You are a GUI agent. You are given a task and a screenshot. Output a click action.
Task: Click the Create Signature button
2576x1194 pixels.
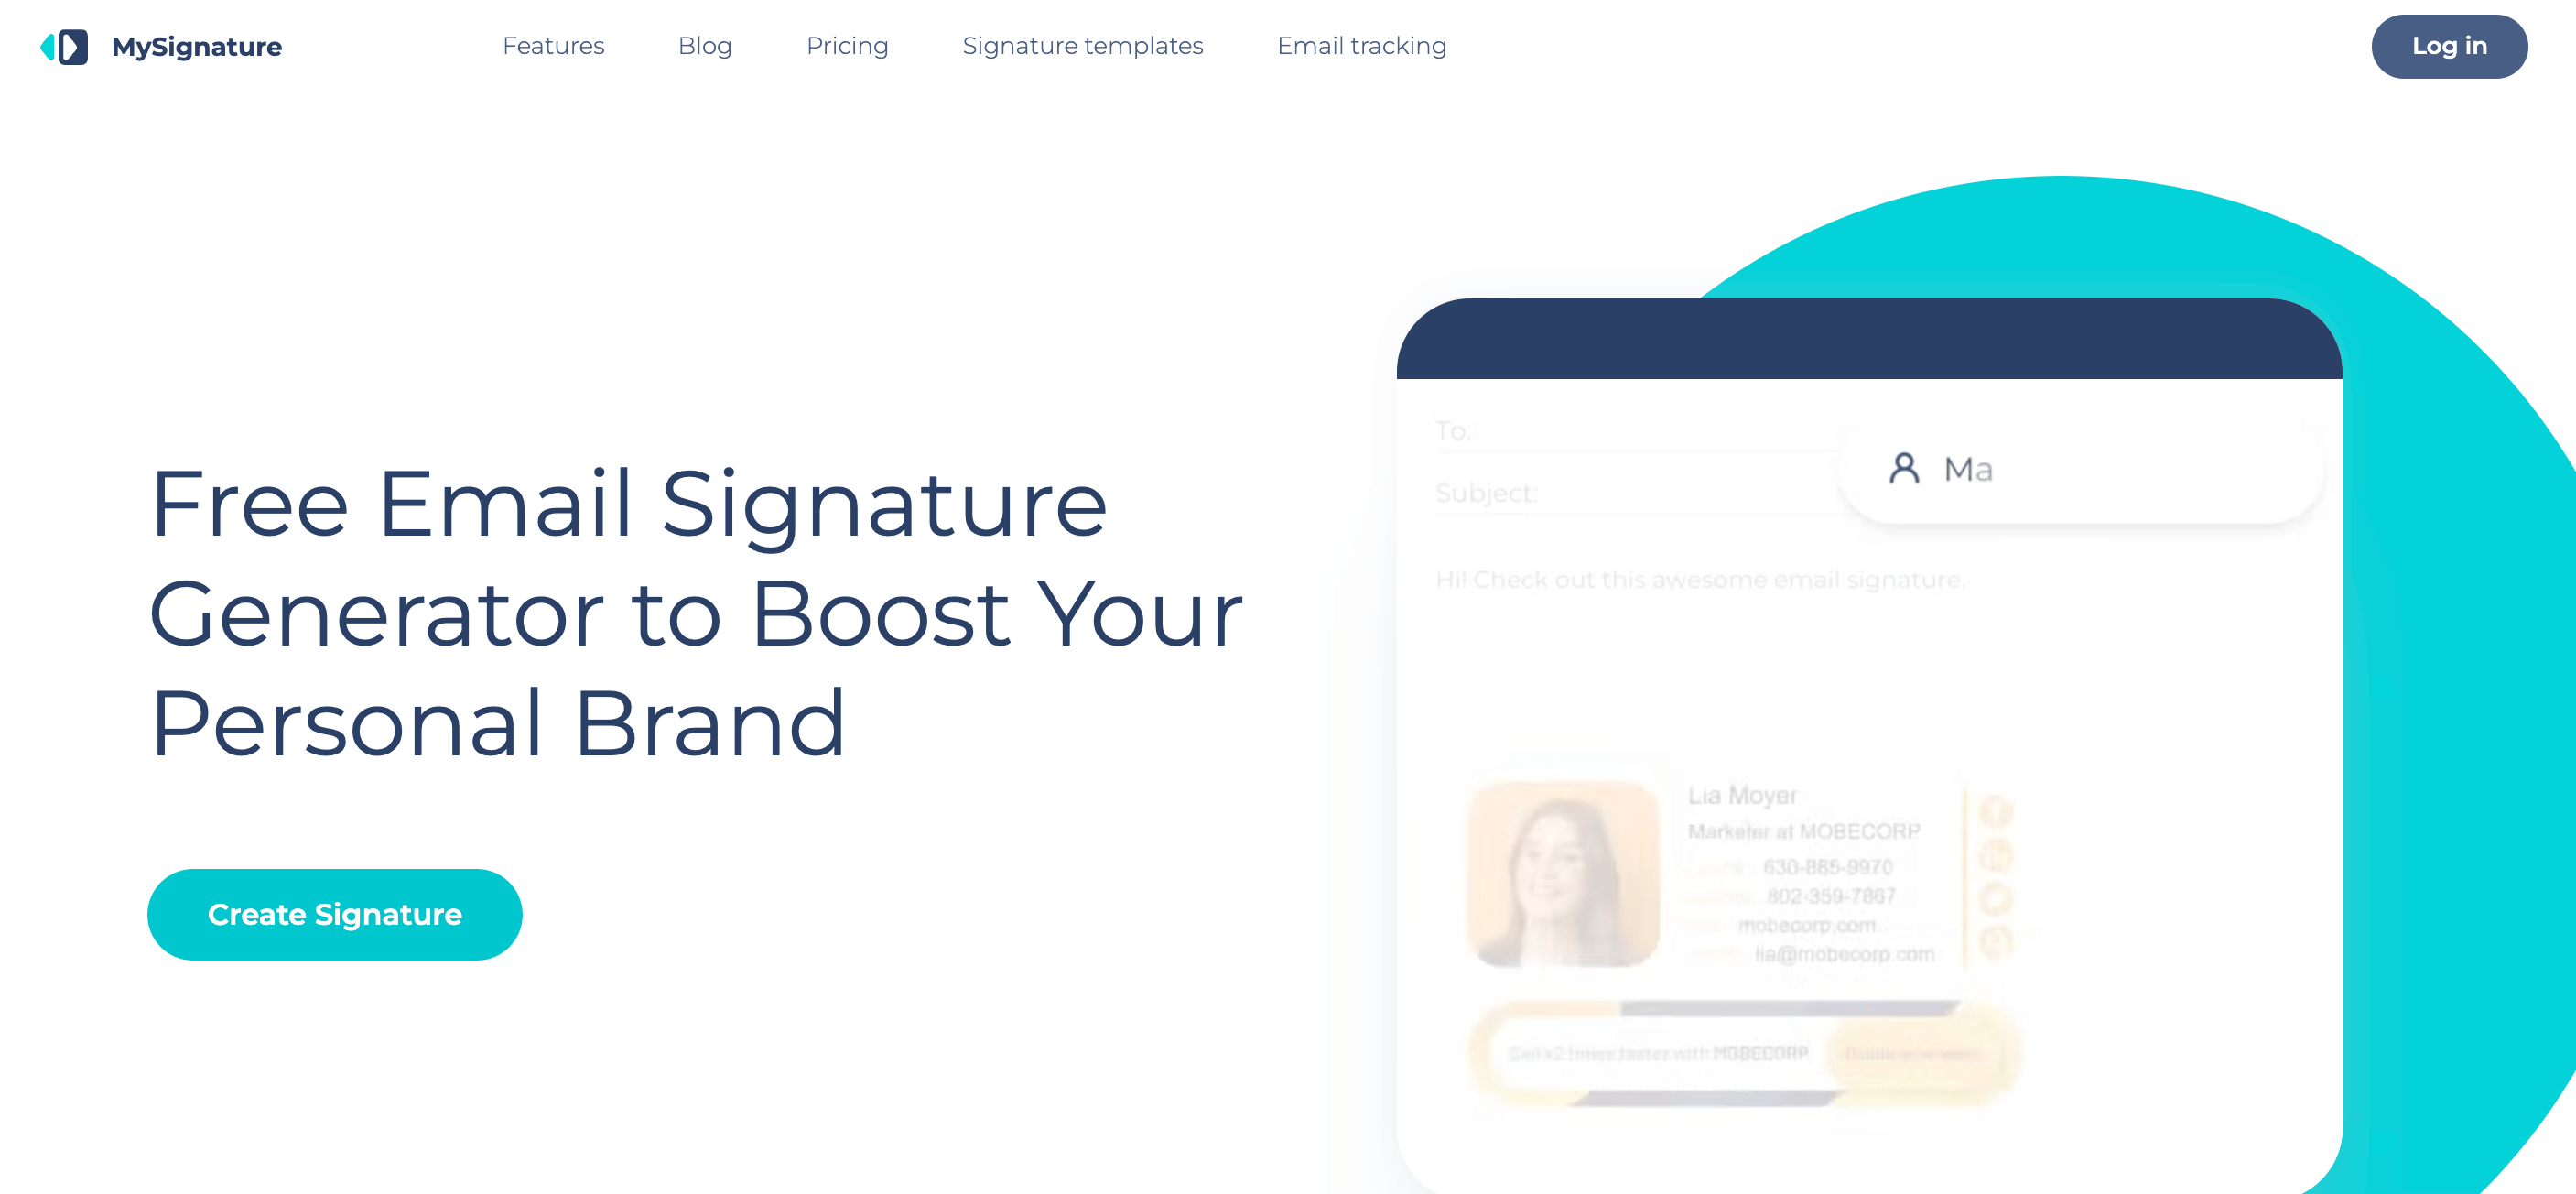pyautogui.click(x=333, y=915)
